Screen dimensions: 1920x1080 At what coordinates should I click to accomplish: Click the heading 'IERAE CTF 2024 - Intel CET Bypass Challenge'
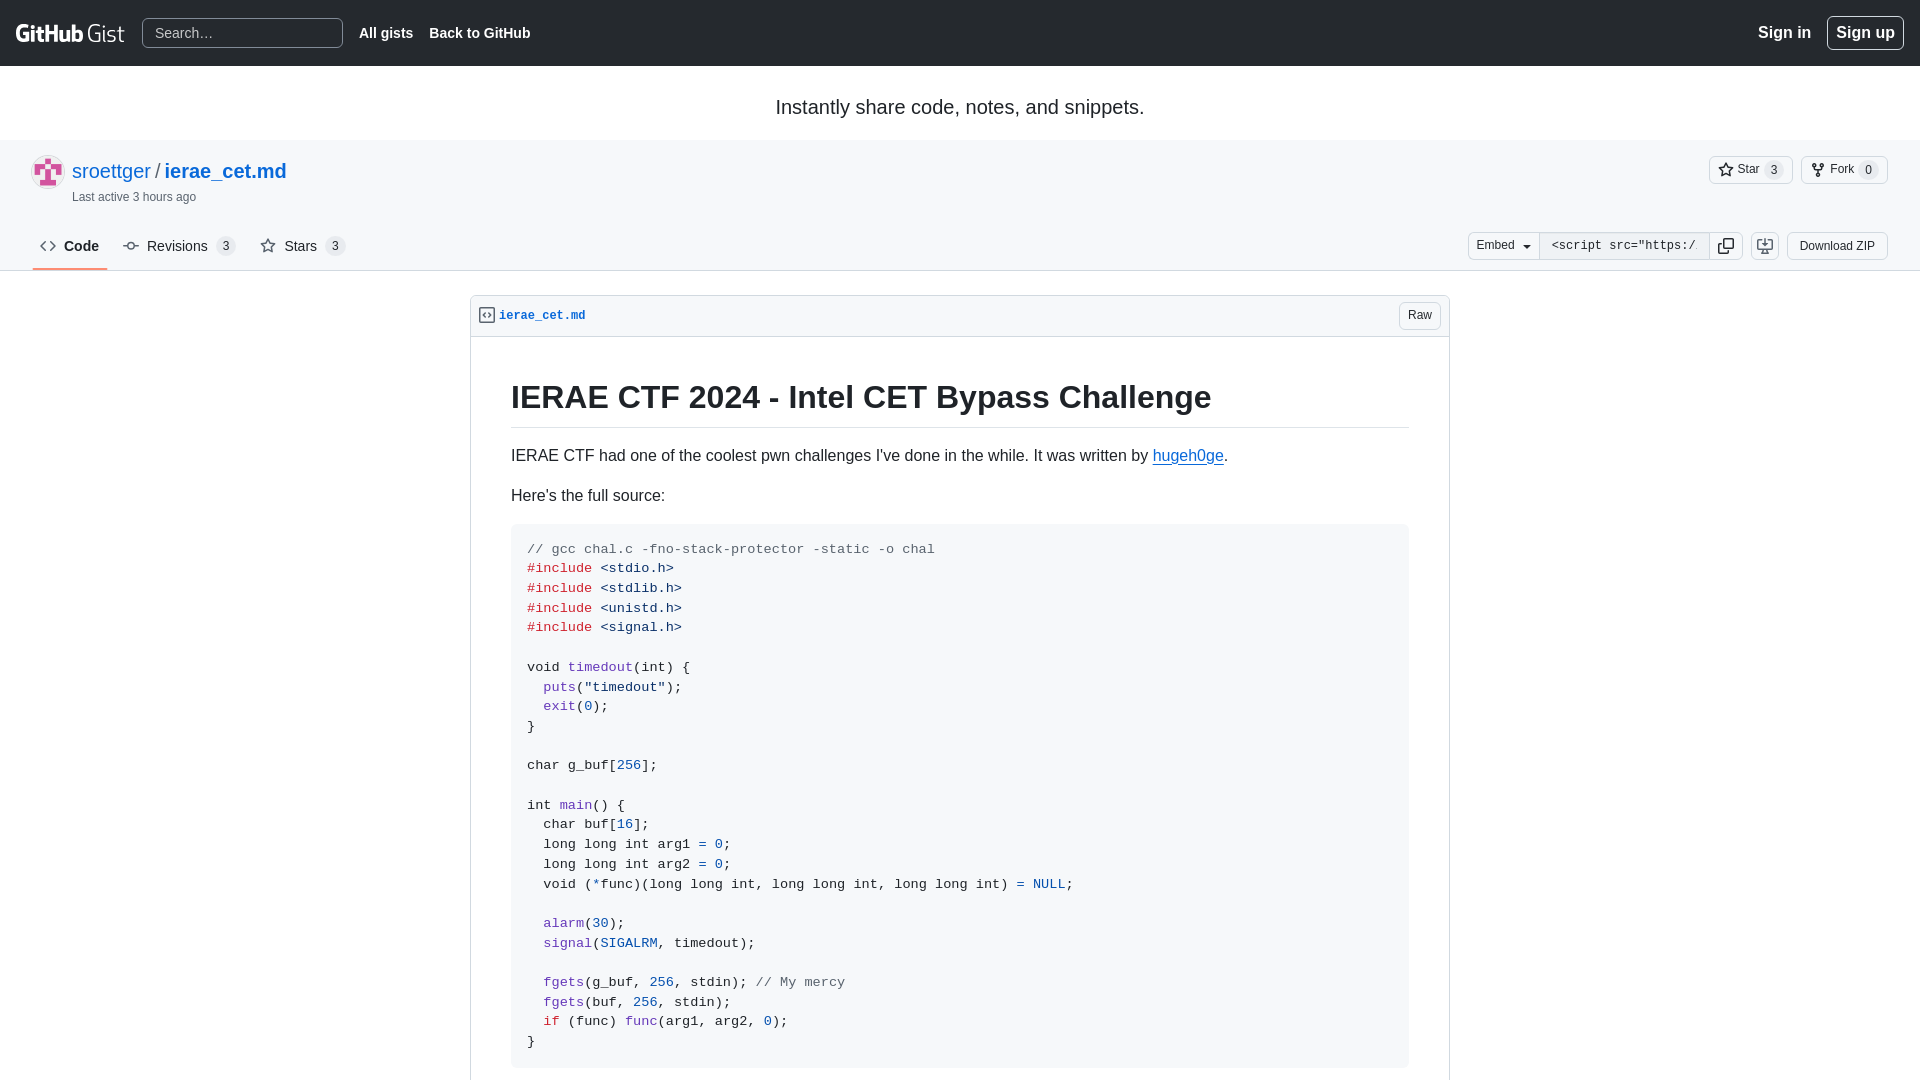pos(861,397)
